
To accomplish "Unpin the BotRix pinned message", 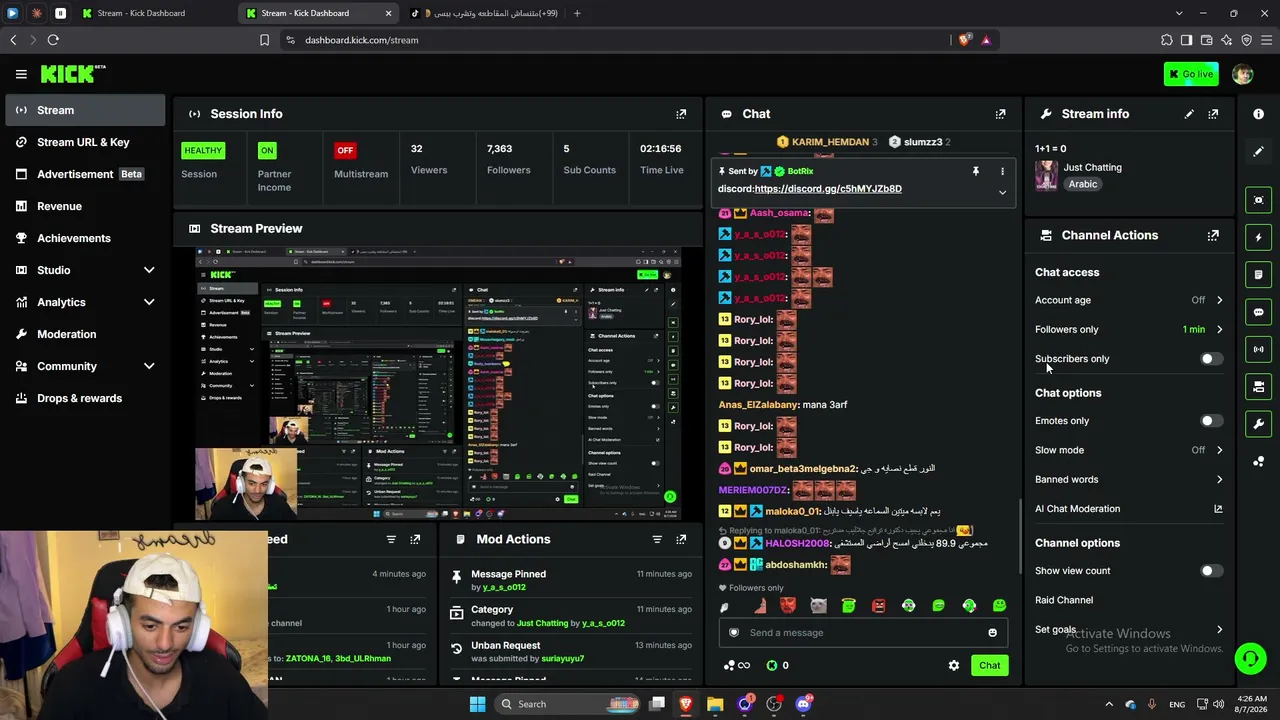I will [x=976, y=171].
